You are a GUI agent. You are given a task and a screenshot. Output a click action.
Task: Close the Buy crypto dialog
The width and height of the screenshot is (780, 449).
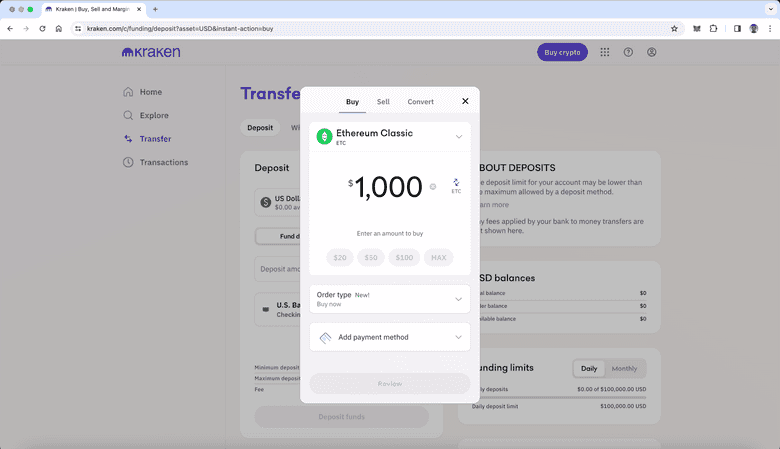click(x=465, y=101)
